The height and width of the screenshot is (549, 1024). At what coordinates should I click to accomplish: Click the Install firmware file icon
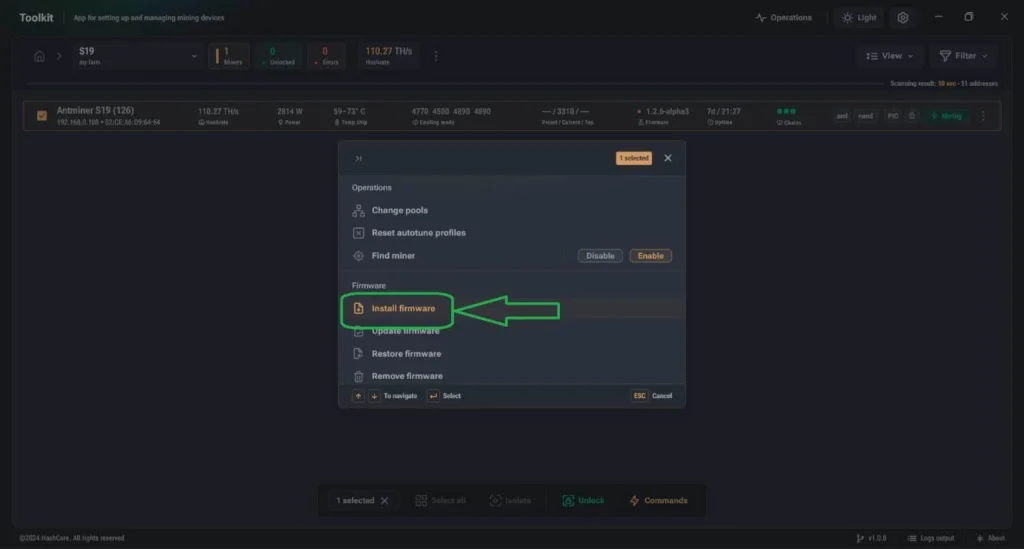358,308
